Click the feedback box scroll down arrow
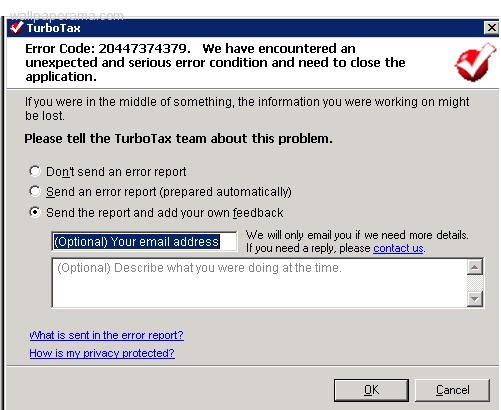This screenshot has height=410, width=501. click(475, 299)
